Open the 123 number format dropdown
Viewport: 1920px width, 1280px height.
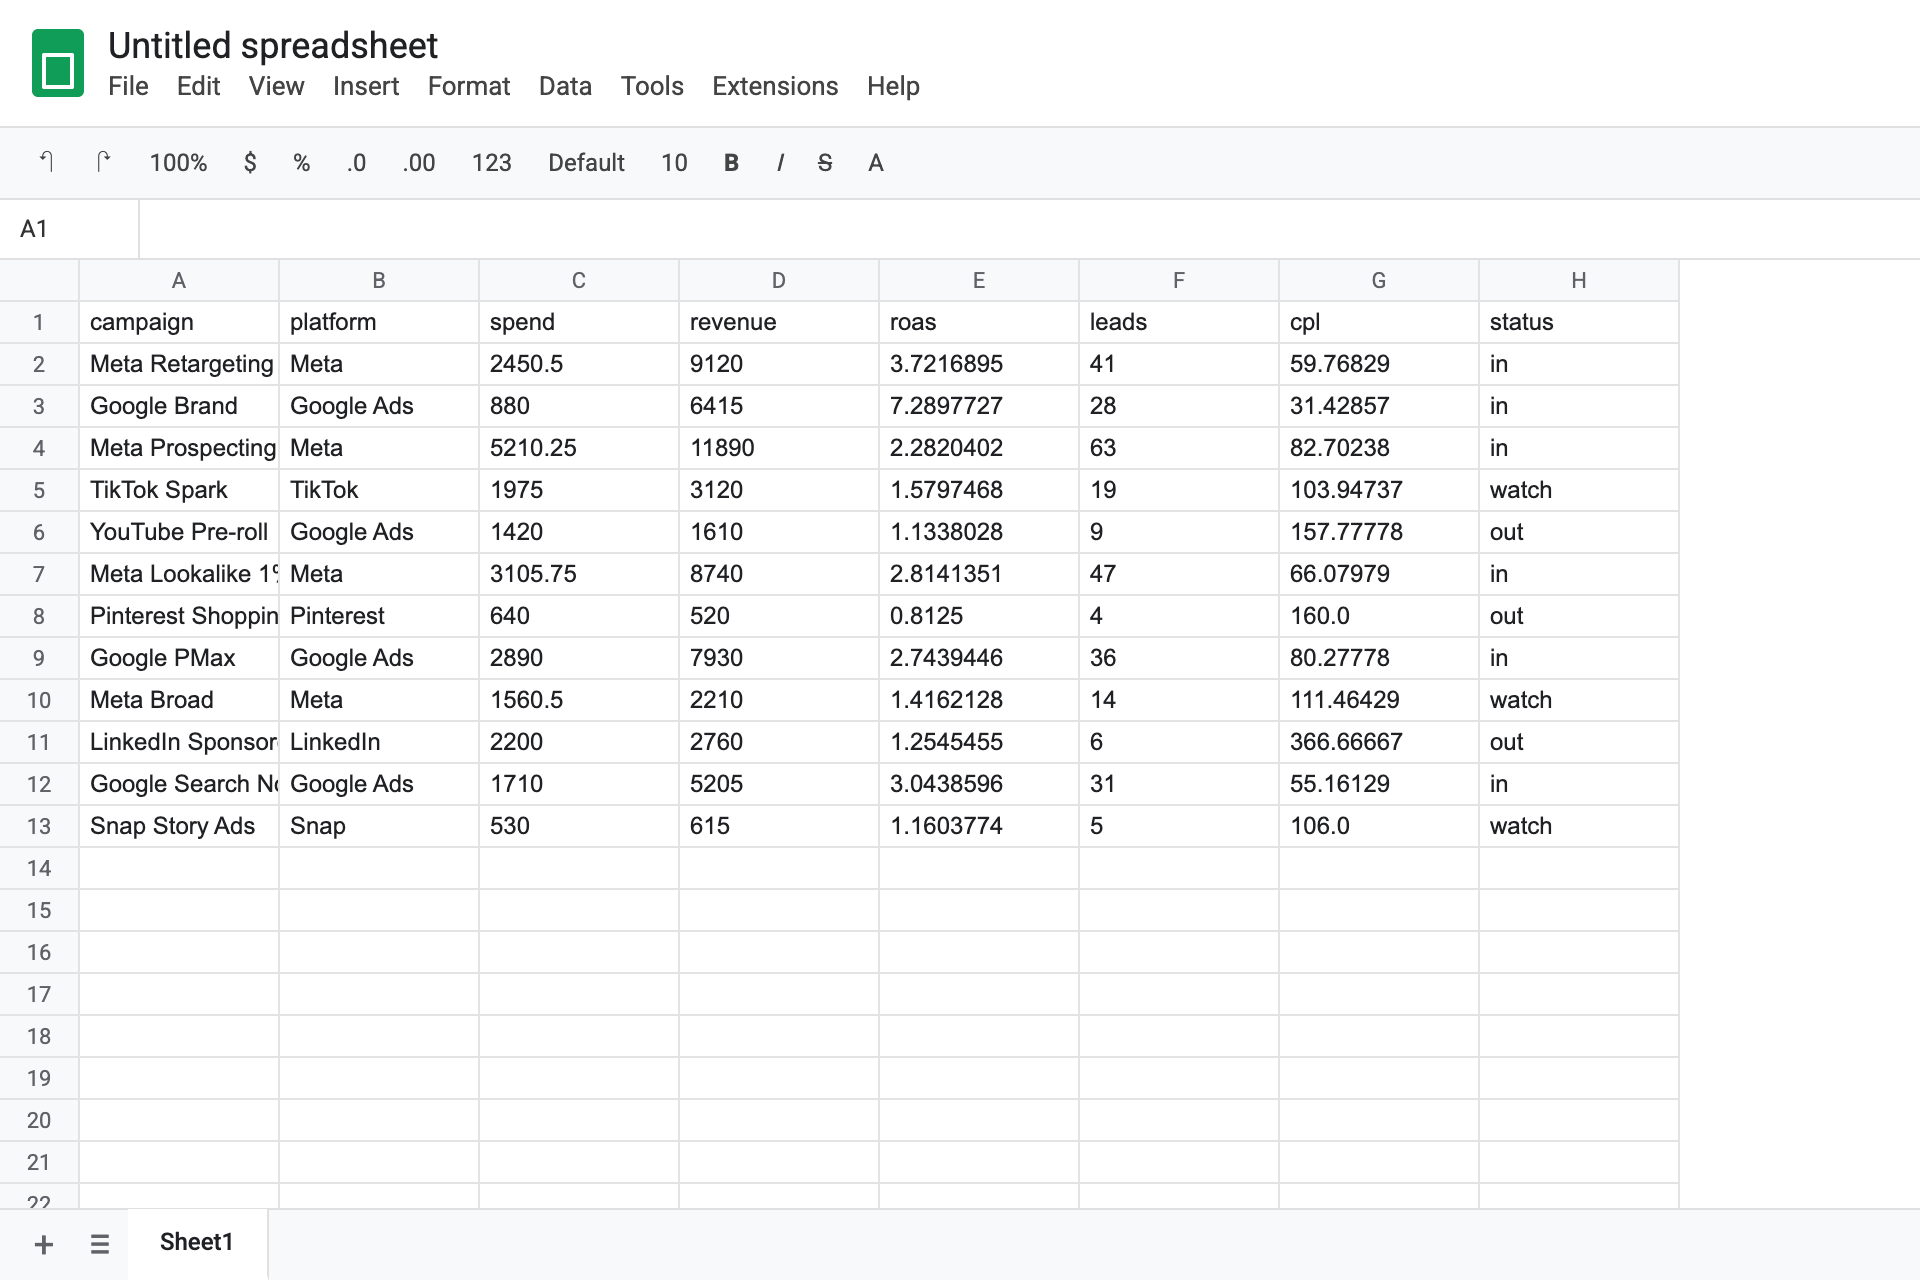coord(491,162)
